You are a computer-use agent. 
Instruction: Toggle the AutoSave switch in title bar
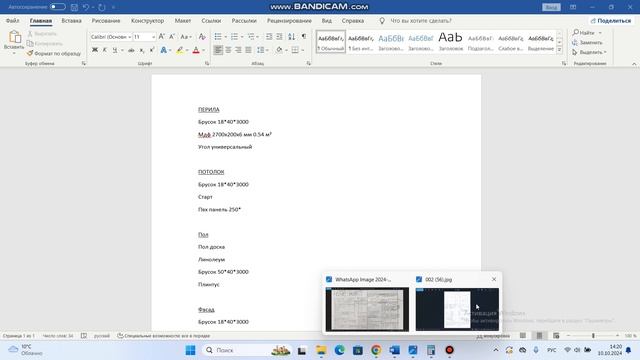(58, 7)
